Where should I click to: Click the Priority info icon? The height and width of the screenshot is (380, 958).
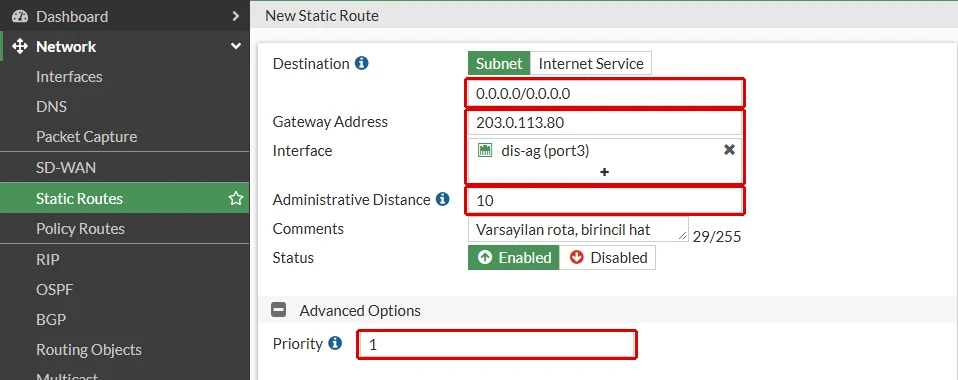coord(335,343)
